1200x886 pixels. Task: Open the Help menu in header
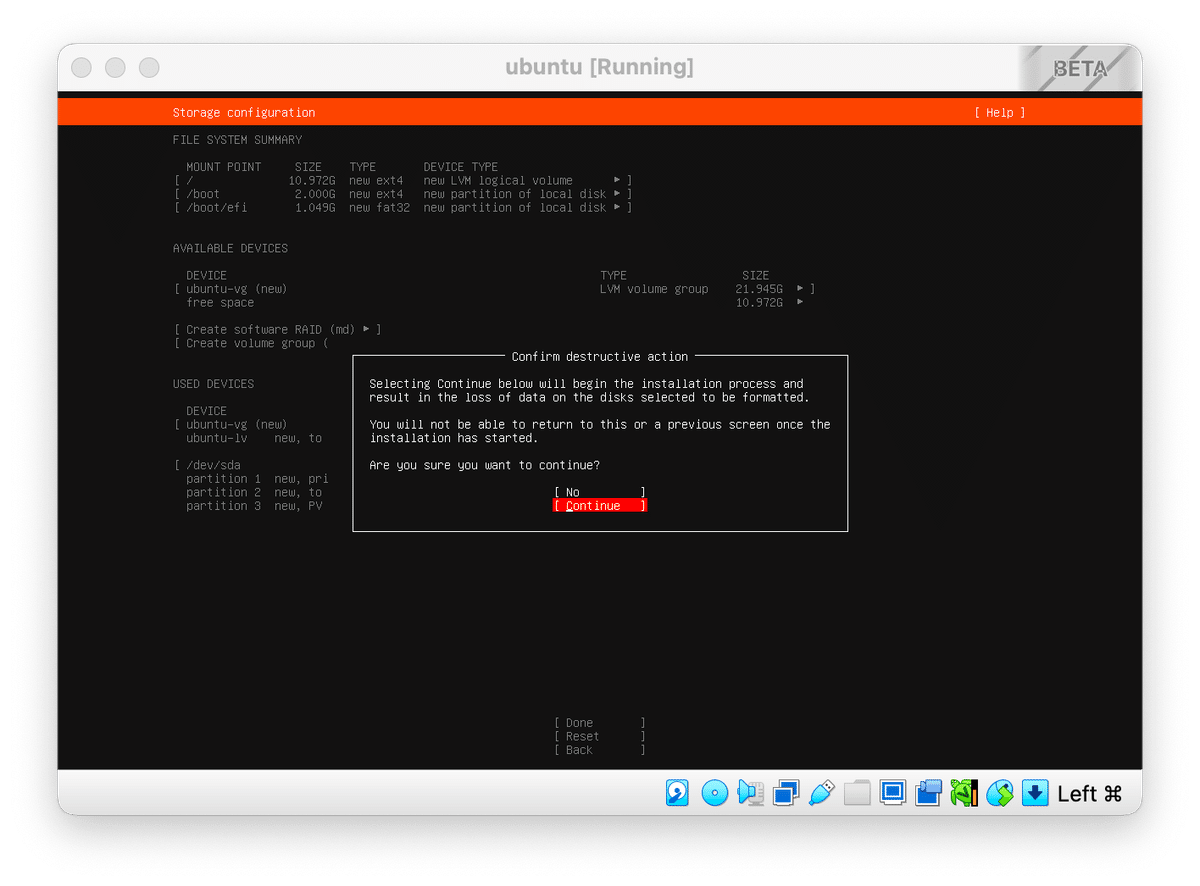tap(1000, 113)
